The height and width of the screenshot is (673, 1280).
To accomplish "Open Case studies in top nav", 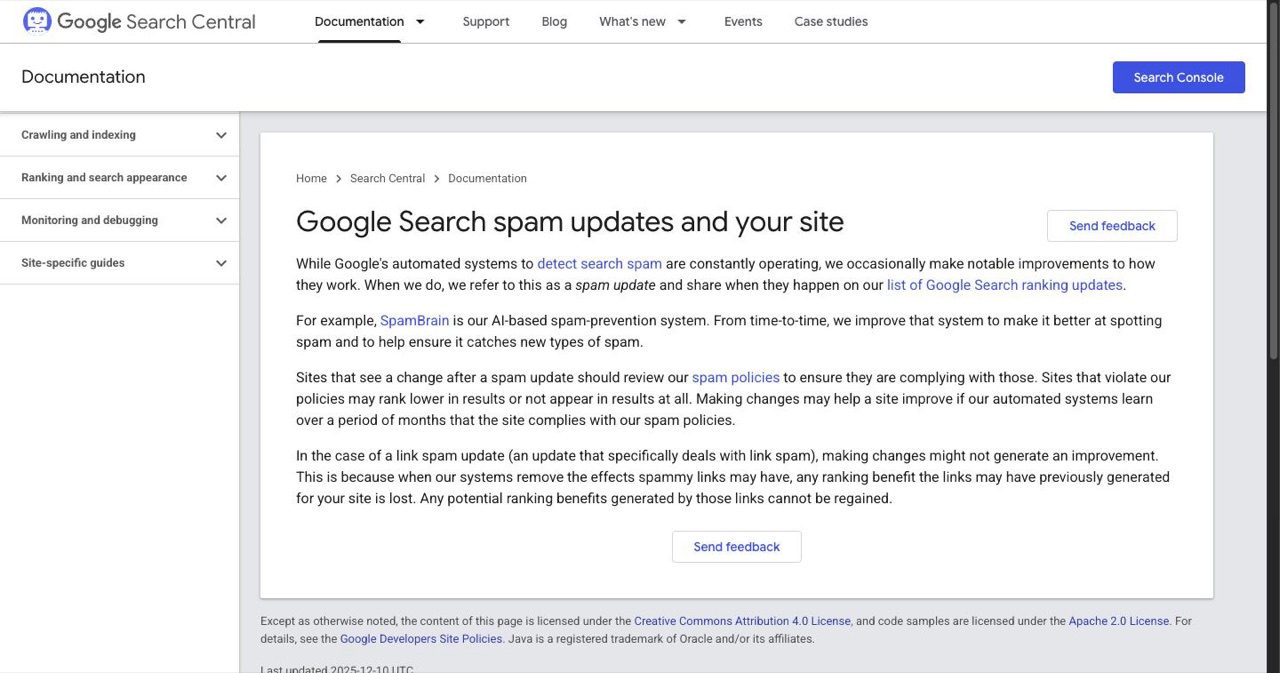I will click(831, 21).
